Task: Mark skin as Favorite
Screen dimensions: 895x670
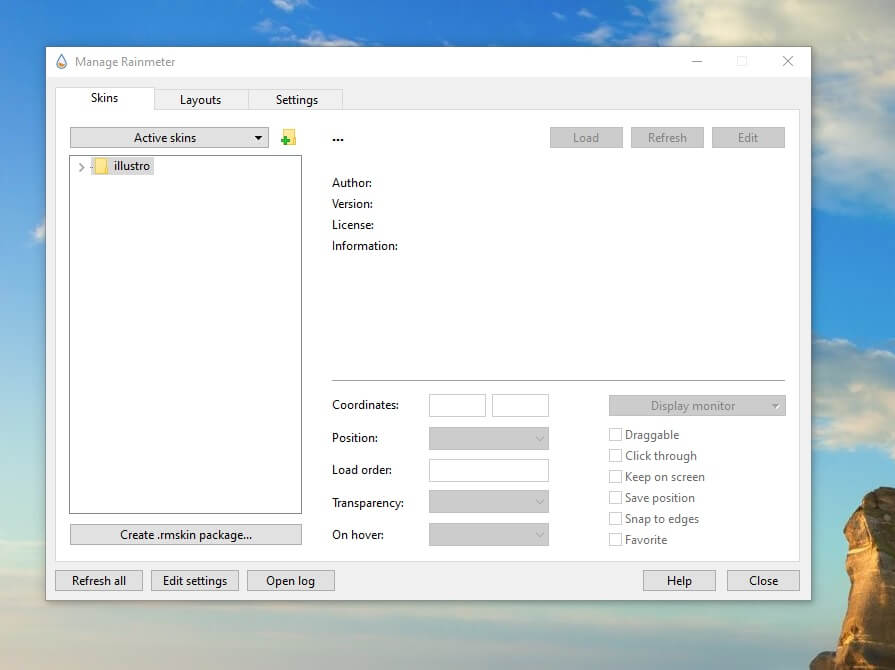Action: coord(615,539)
